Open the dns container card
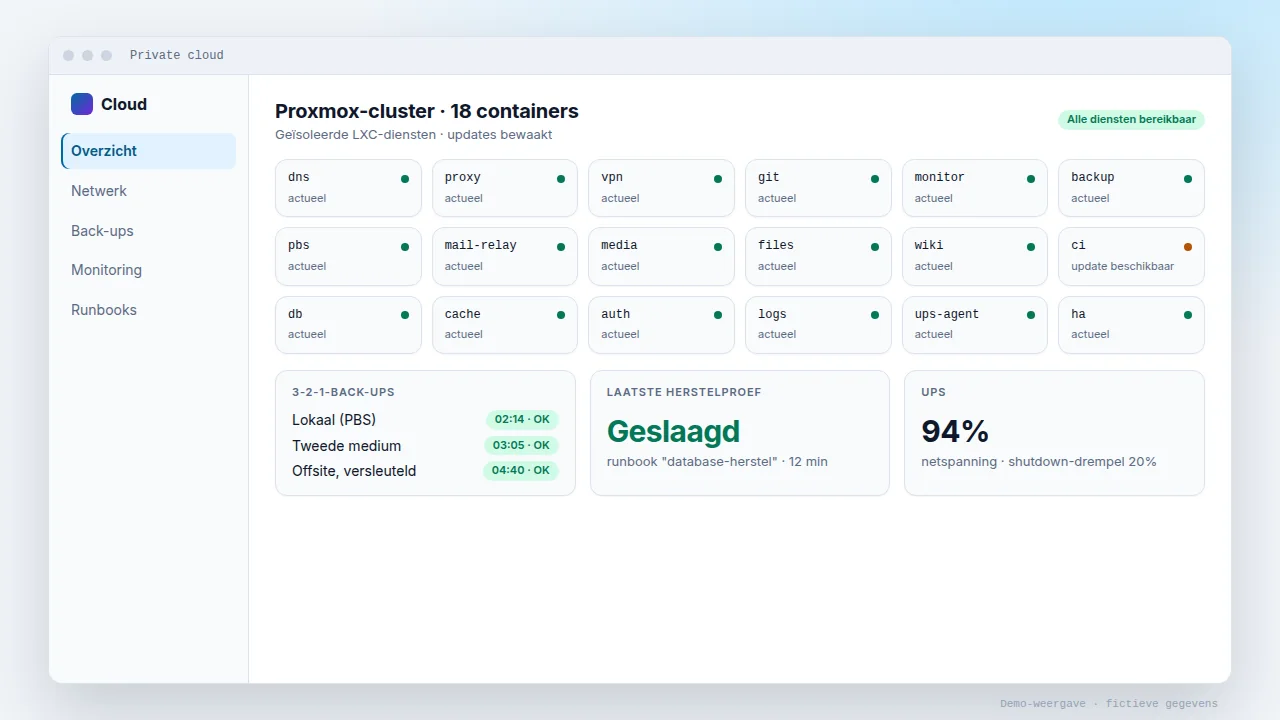Screen dimensions: 1280x720 pyautogui.click(x=348, y=188)
